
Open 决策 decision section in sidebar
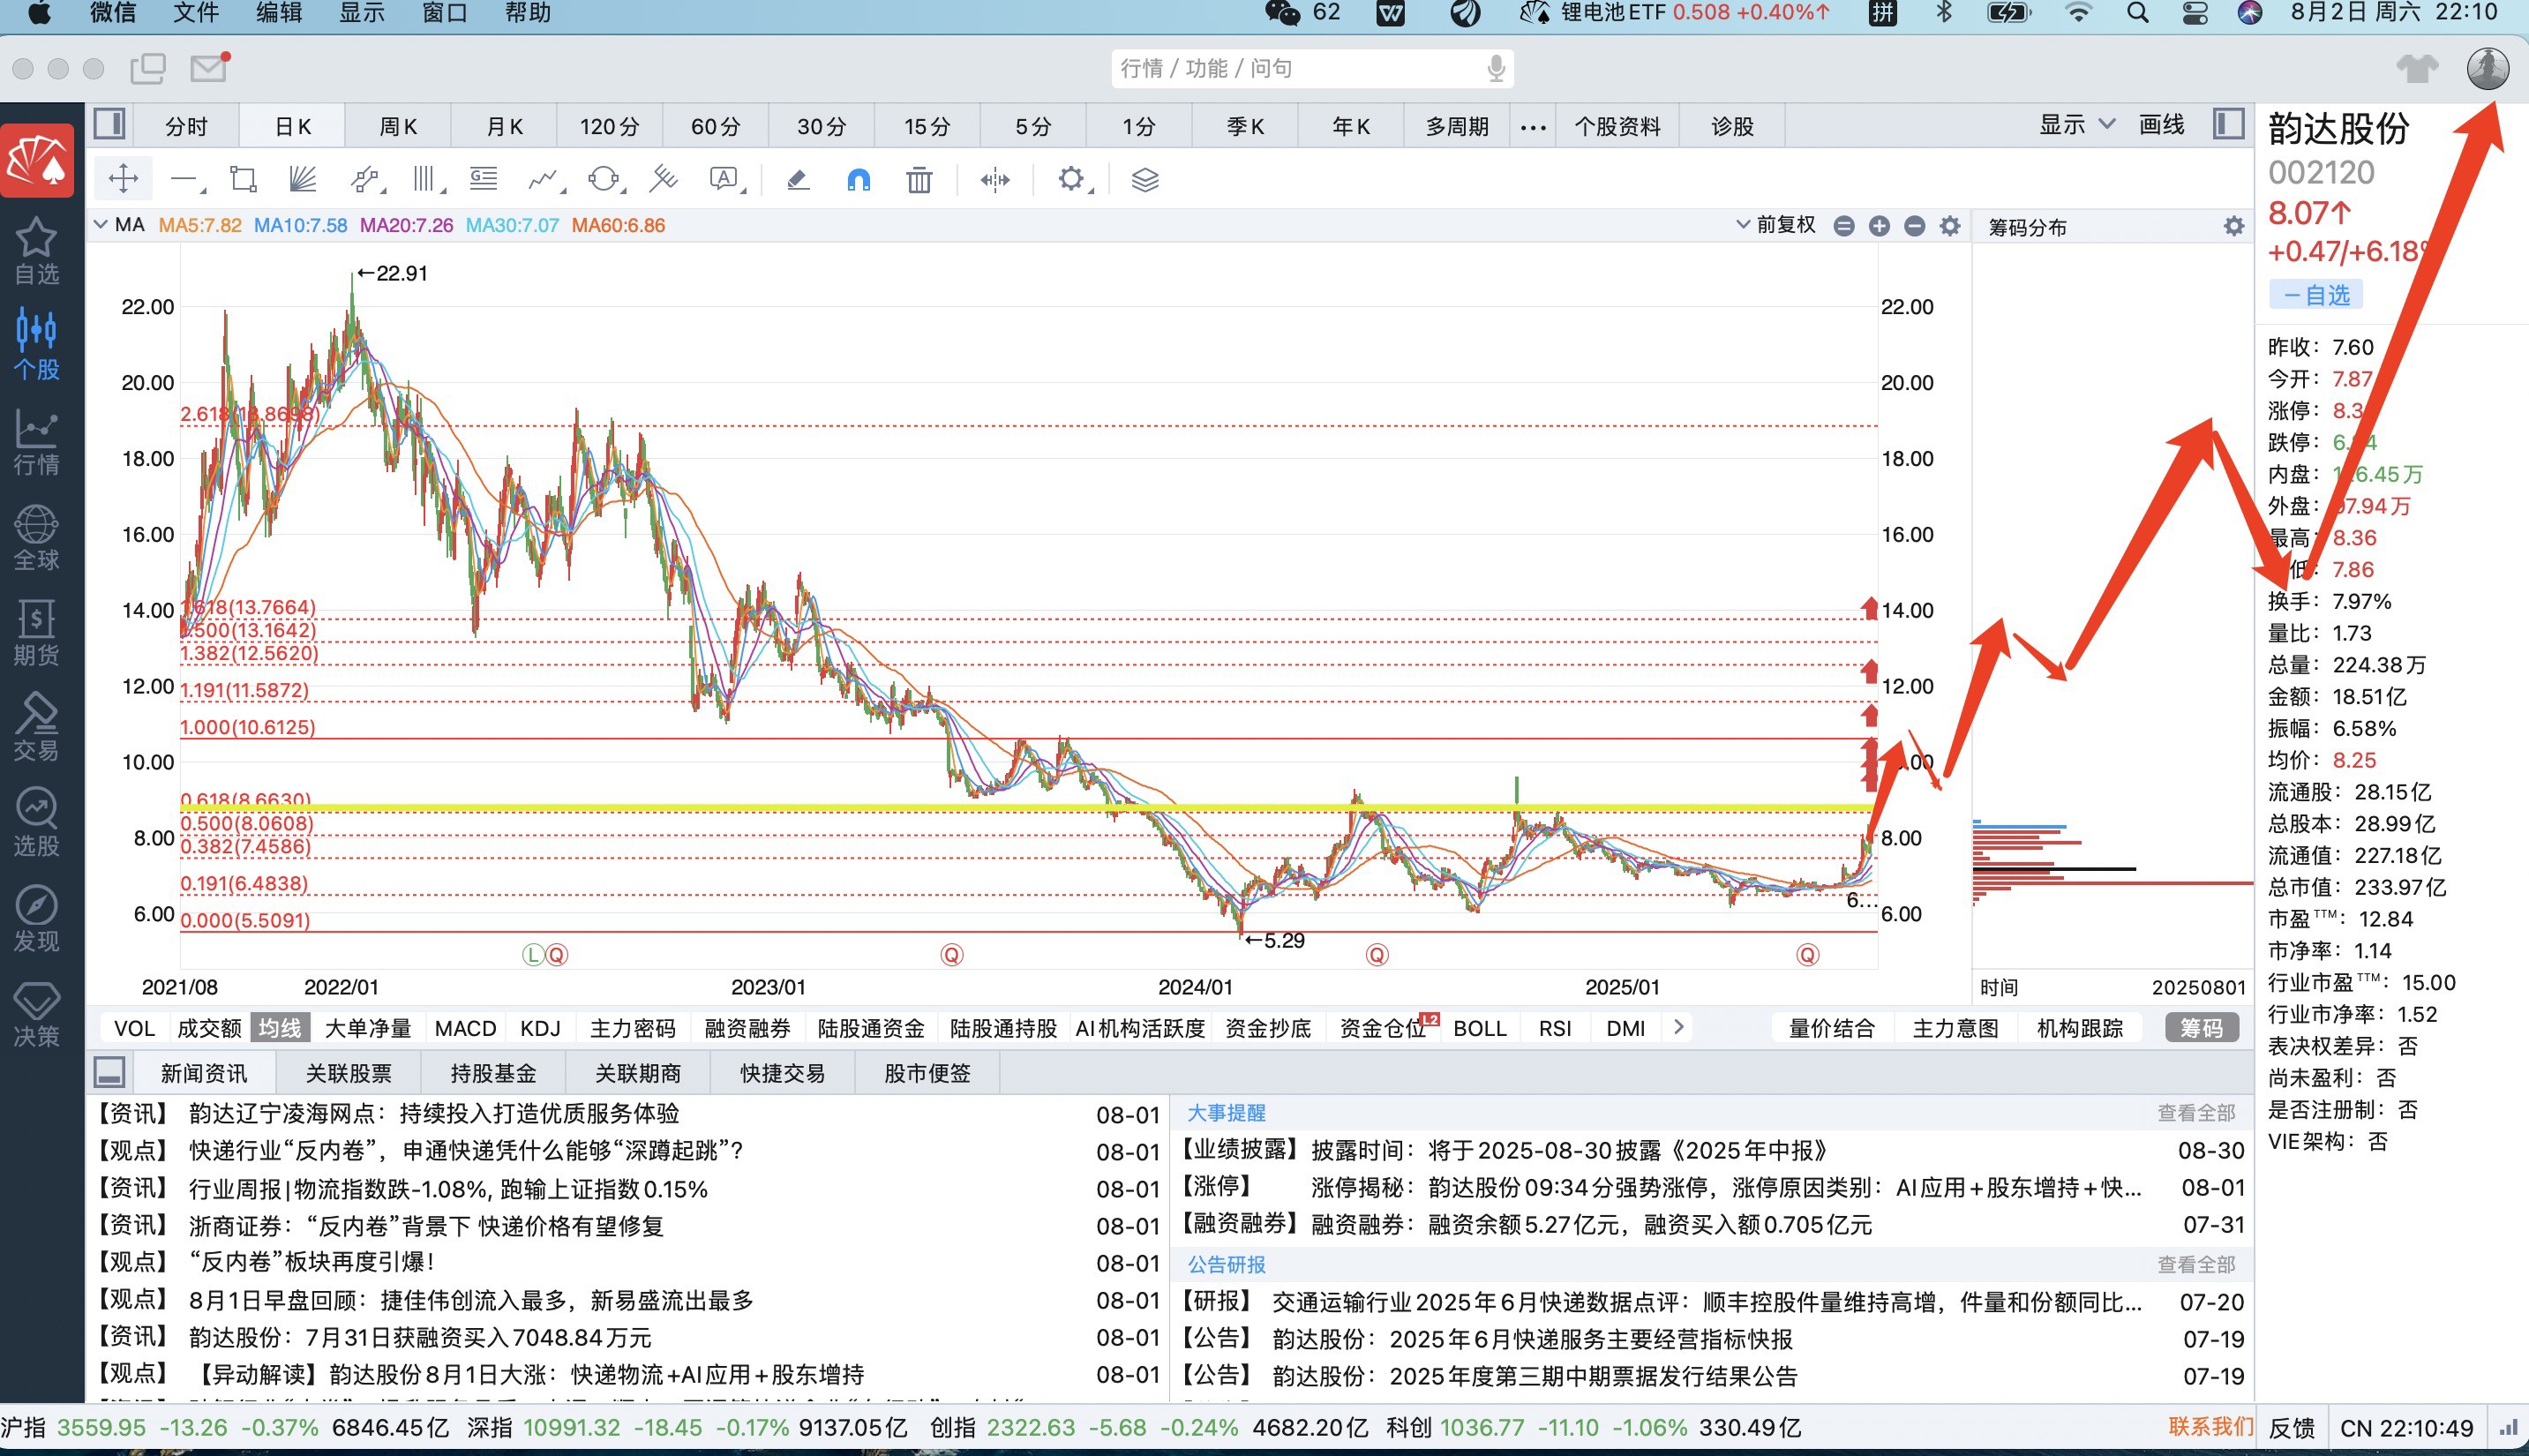(37, 1014)
